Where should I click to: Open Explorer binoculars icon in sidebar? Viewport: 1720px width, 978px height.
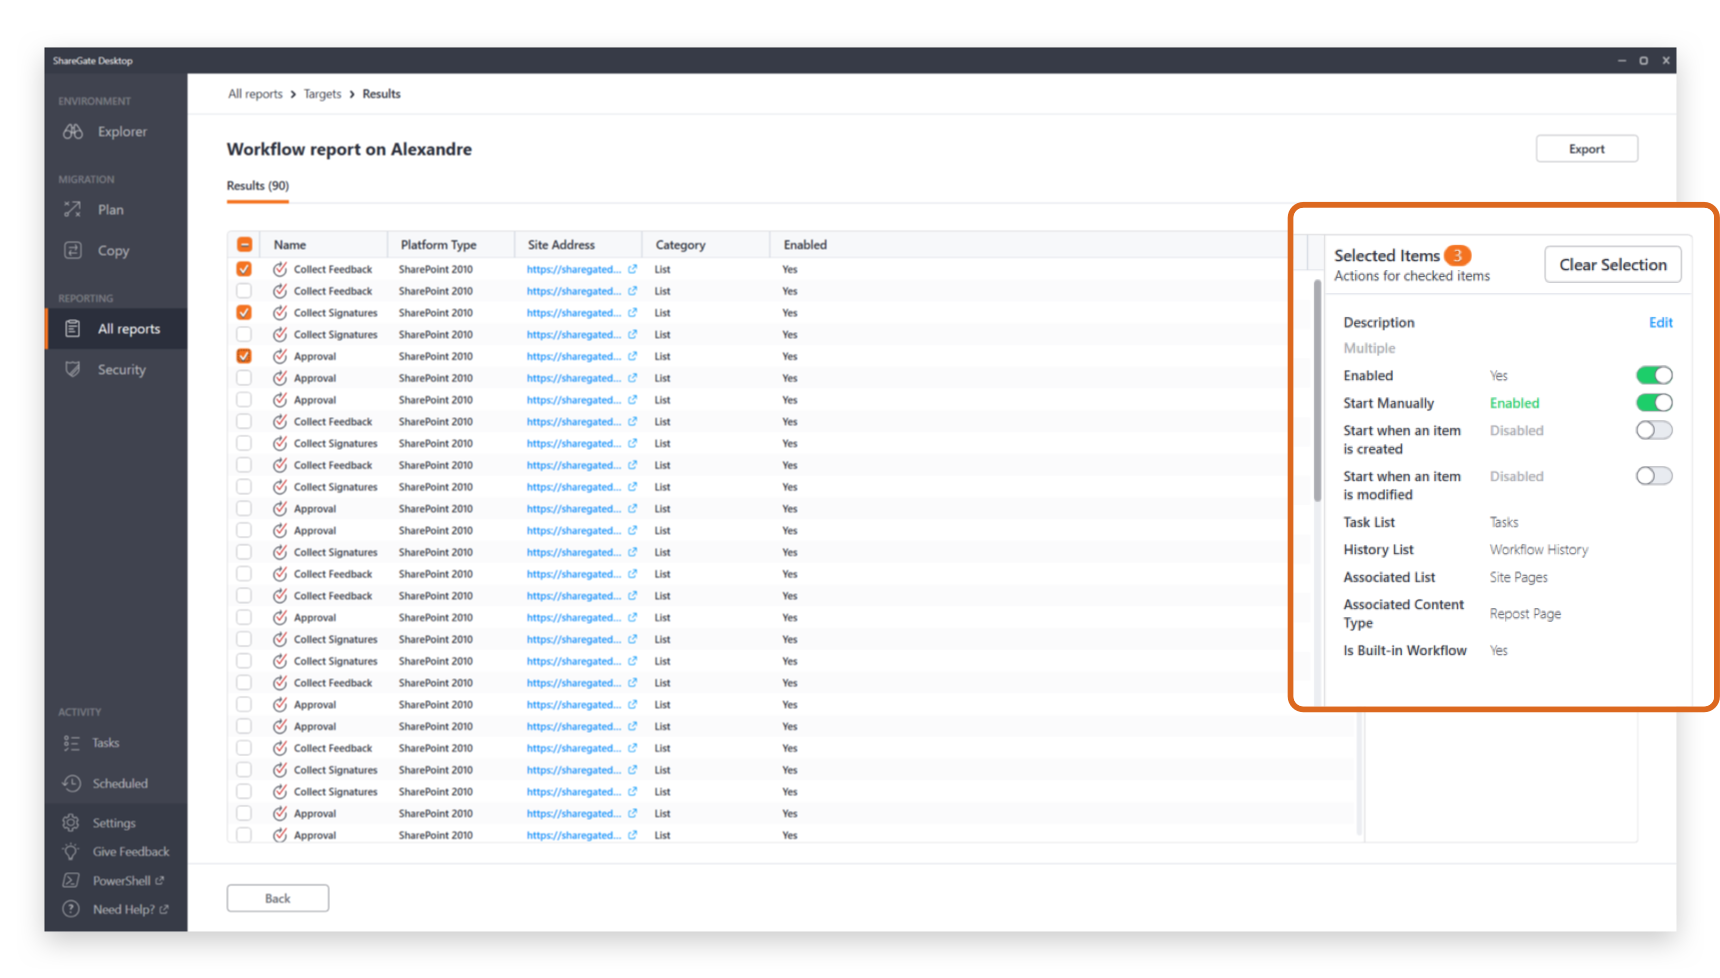point(73,132)
